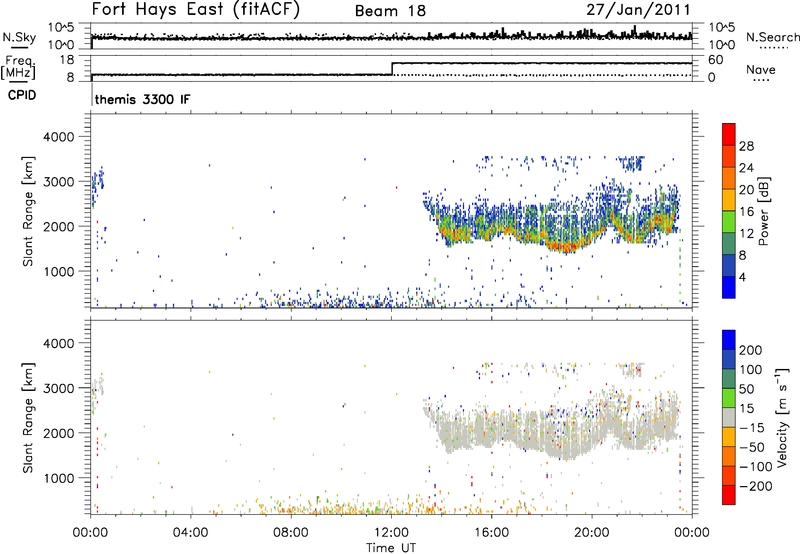Click the "60" tick on the Nave axis

coord(715,60)
